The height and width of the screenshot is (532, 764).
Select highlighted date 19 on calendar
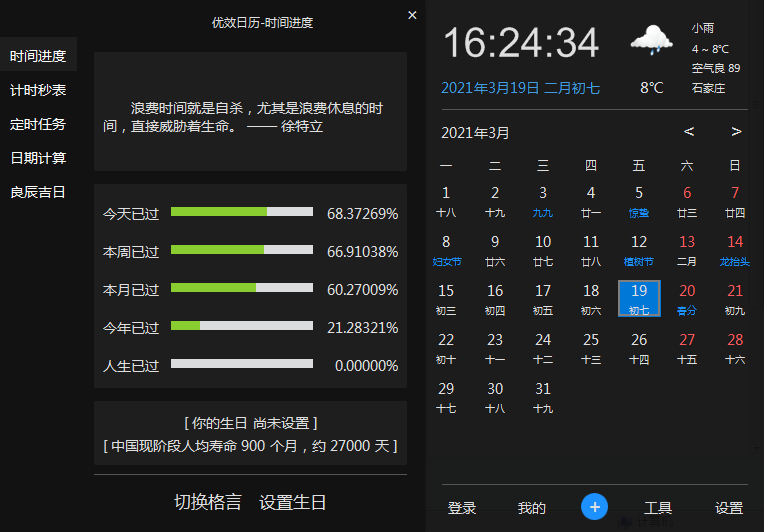(x=639, y=298)
